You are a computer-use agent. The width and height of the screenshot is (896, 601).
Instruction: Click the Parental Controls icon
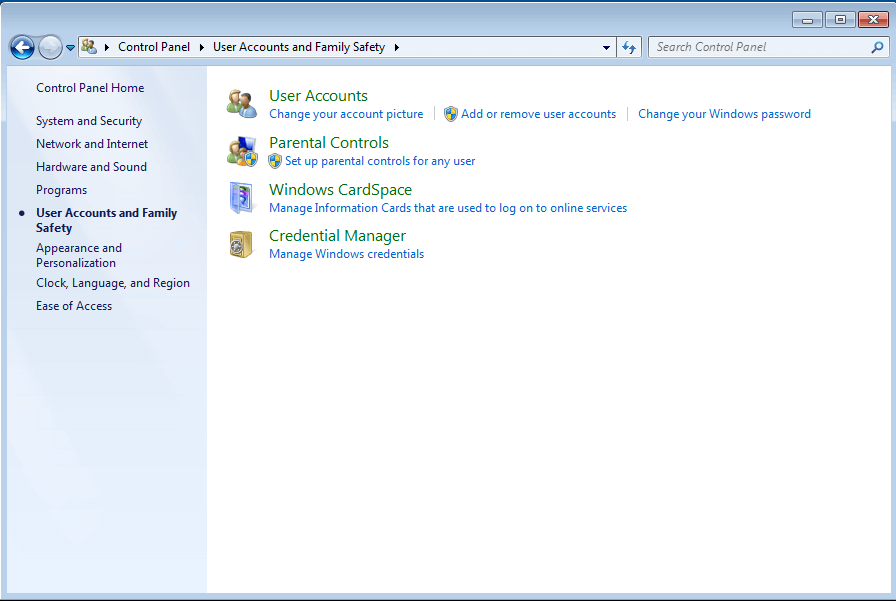pos(242,151)
